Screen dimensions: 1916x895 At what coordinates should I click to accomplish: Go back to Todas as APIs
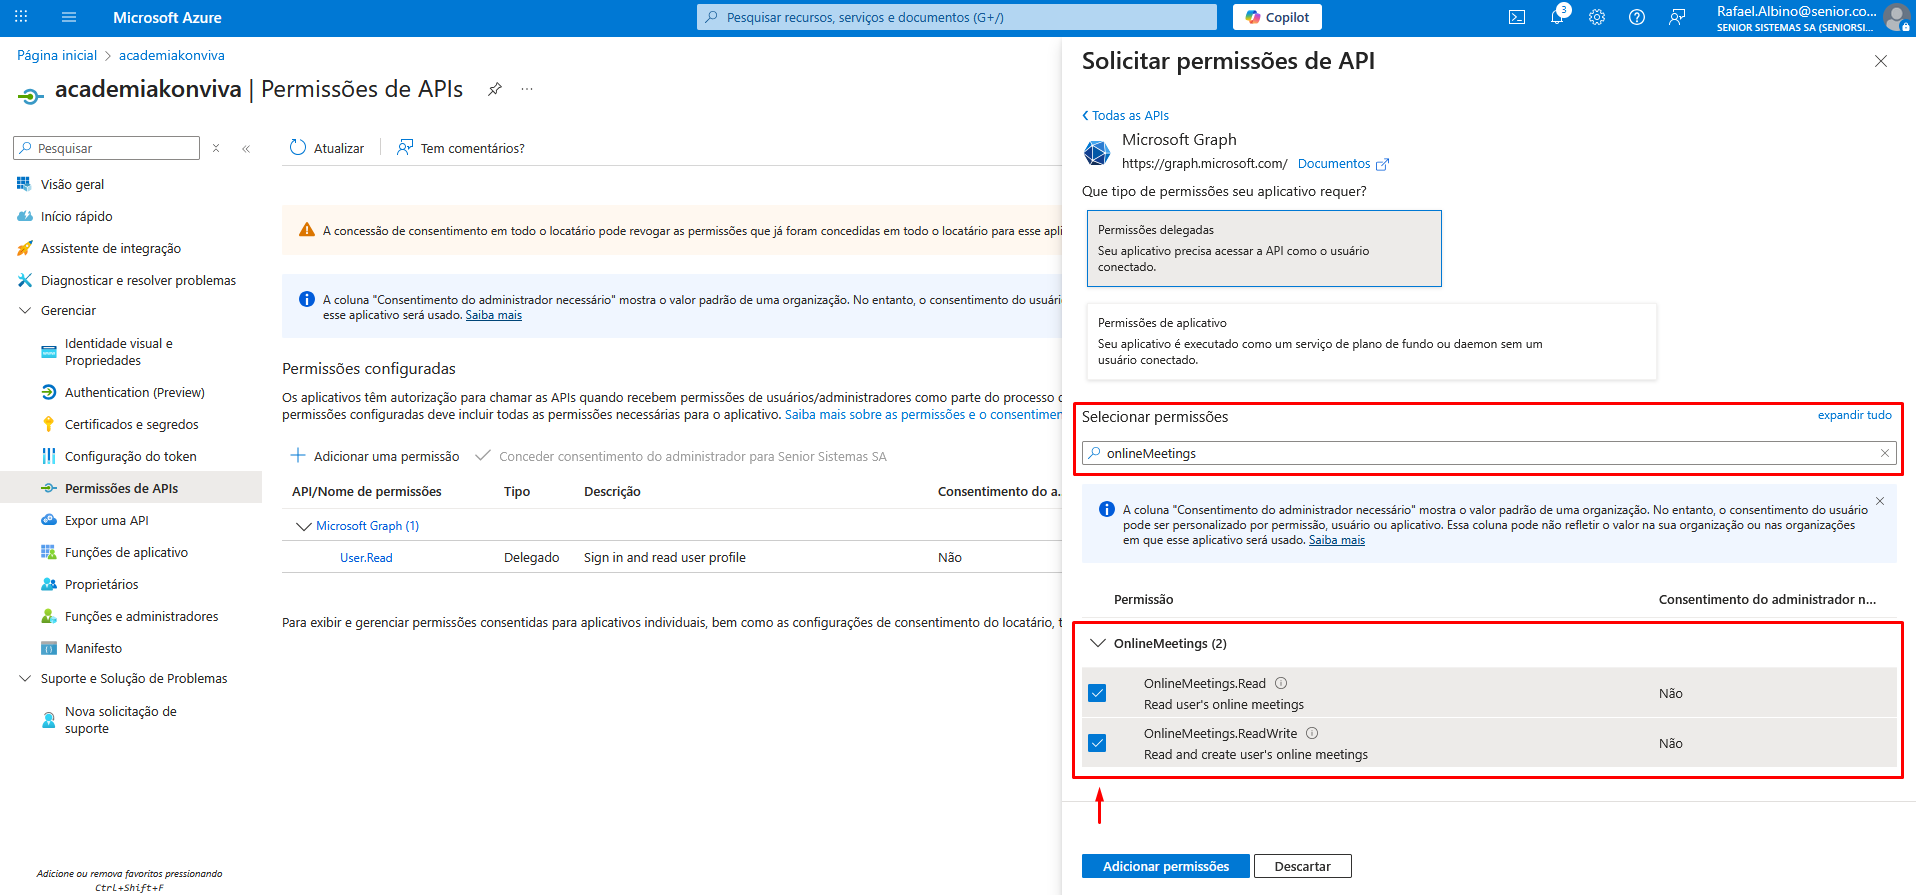coord(1125,115)
